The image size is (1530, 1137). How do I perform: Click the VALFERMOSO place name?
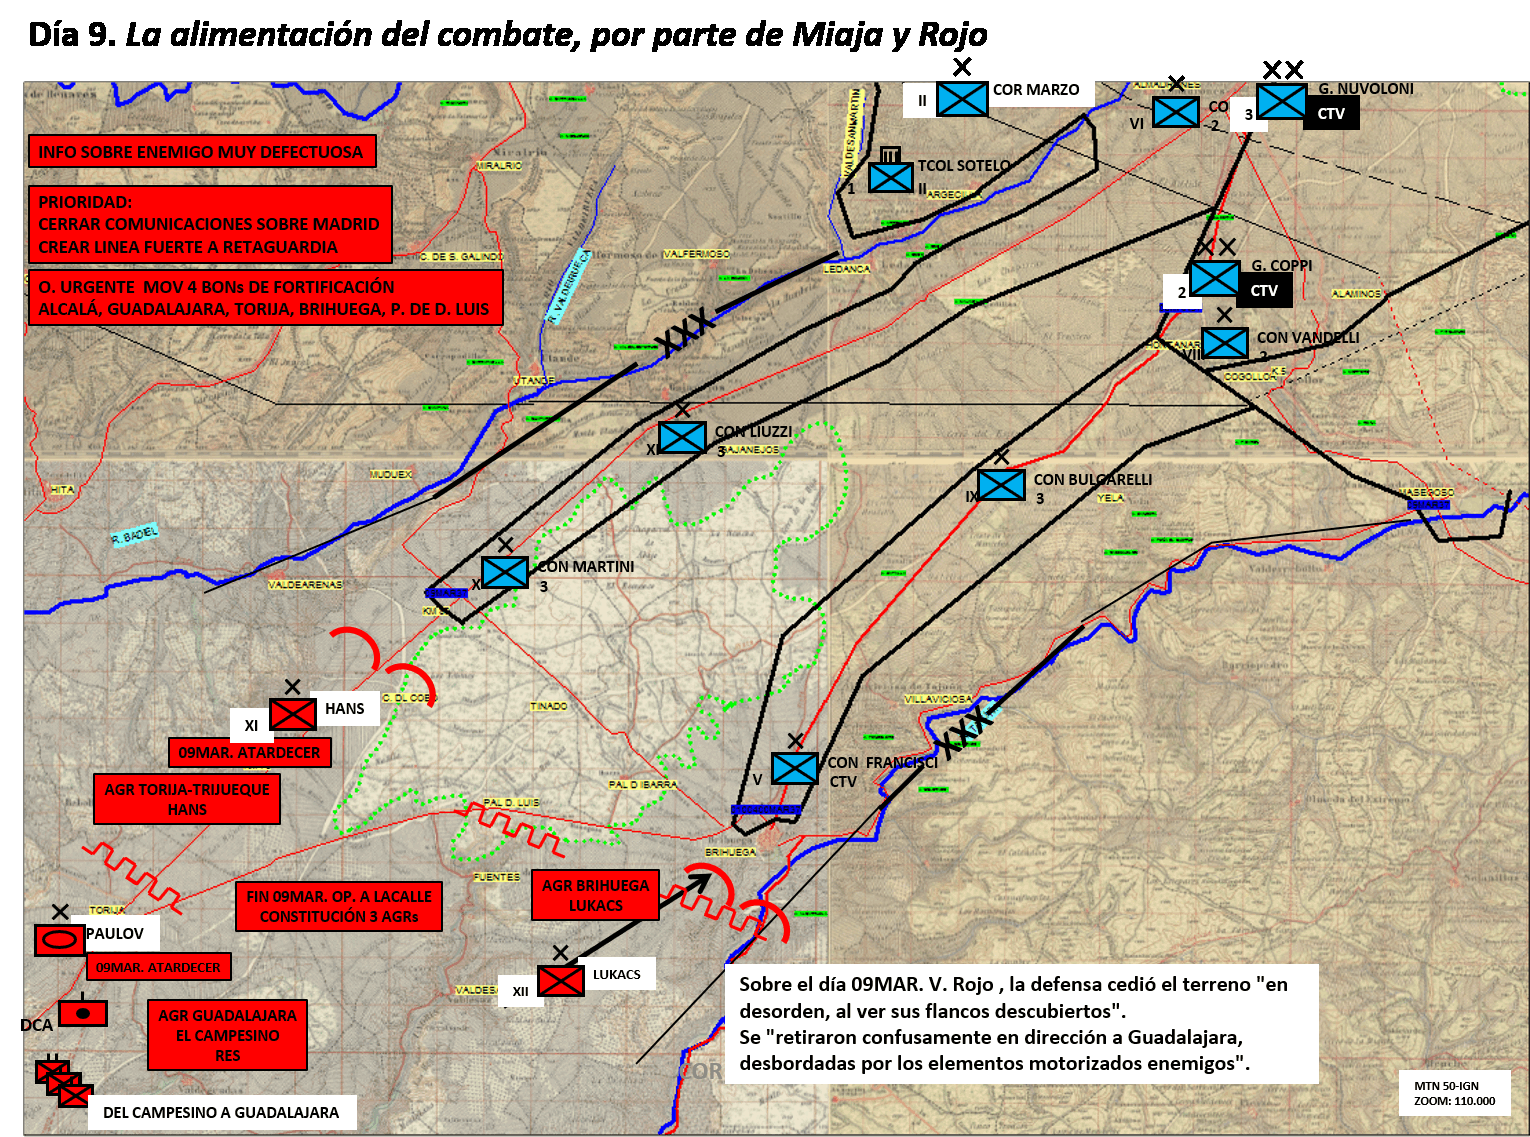(x=697, y=254)
